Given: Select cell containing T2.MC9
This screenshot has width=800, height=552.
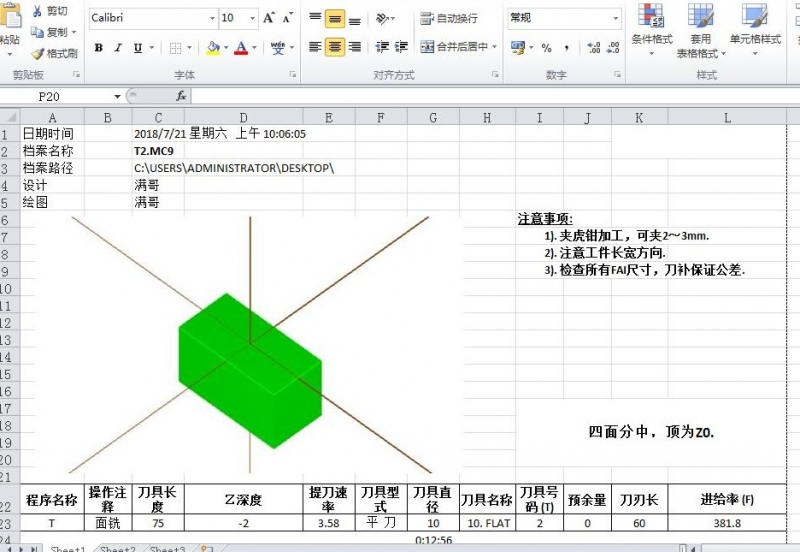Looking at the screenshot, I should tap(158, 151).
